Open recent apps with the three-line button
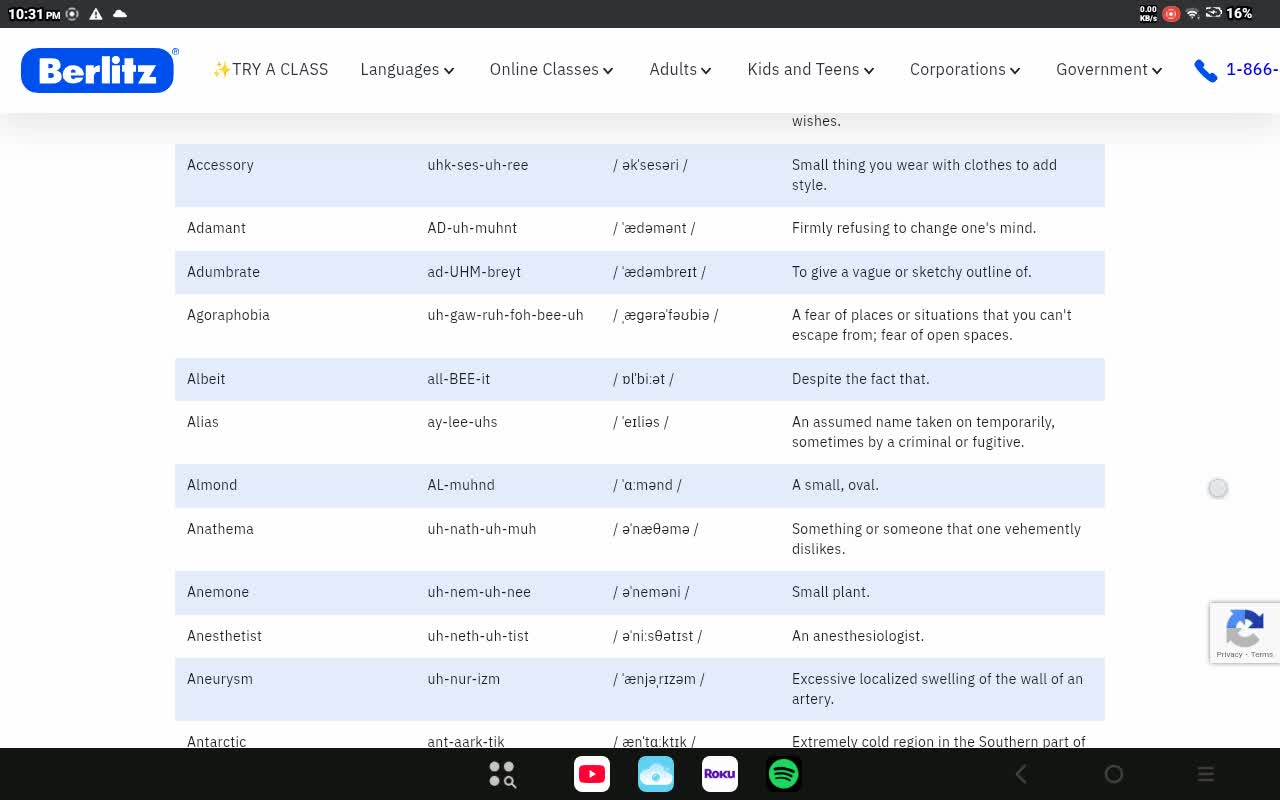Image resolution: width=1280 pixels, height=800 pixels. [1206, 774]
